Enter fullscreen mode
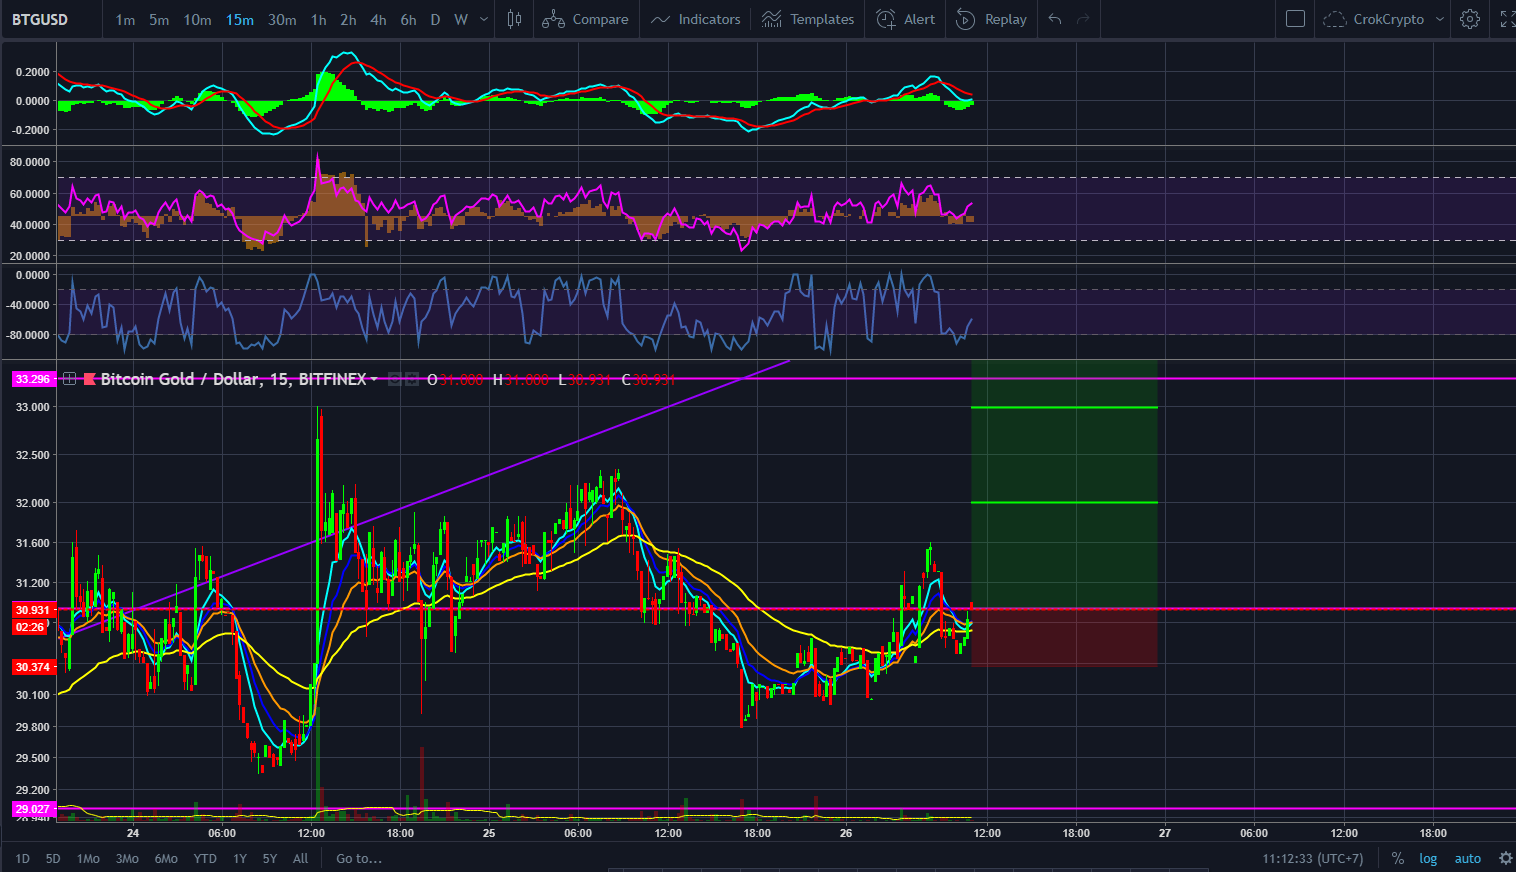This screenshot has height=872, width=1516. (1506, 19)
